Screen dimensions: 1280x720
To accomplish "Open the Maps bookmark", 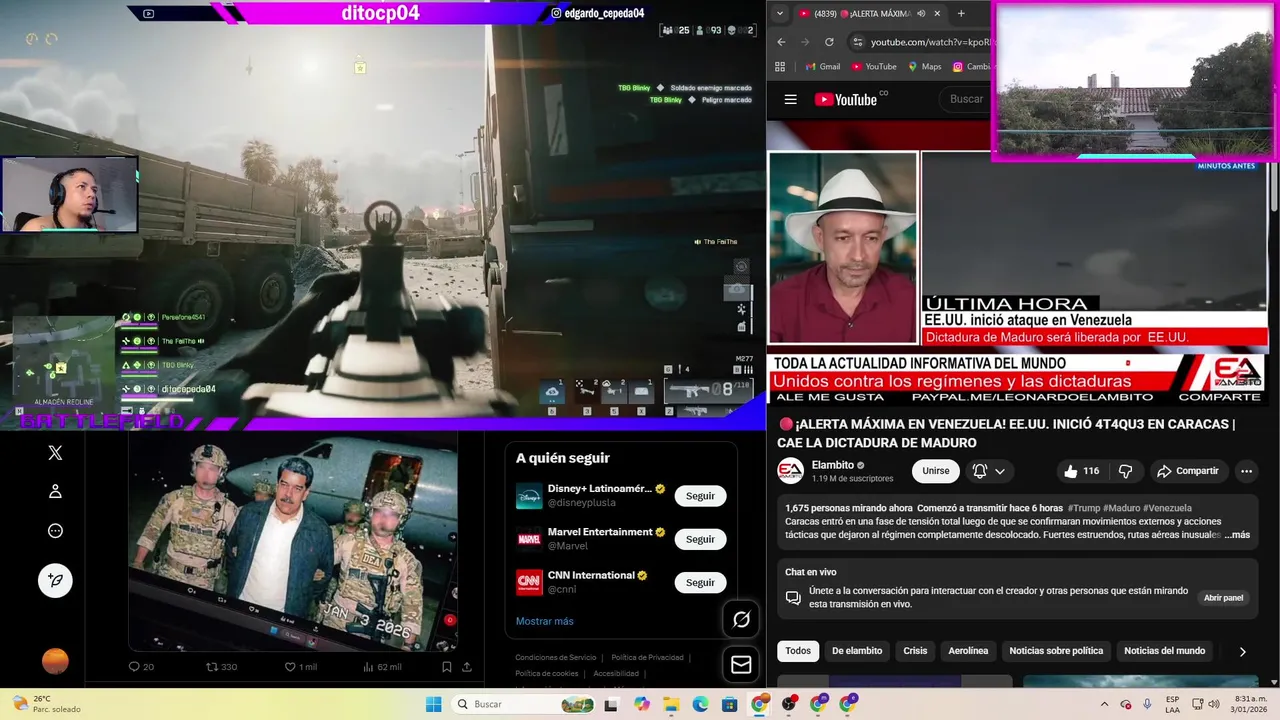I will coord(924,67).
